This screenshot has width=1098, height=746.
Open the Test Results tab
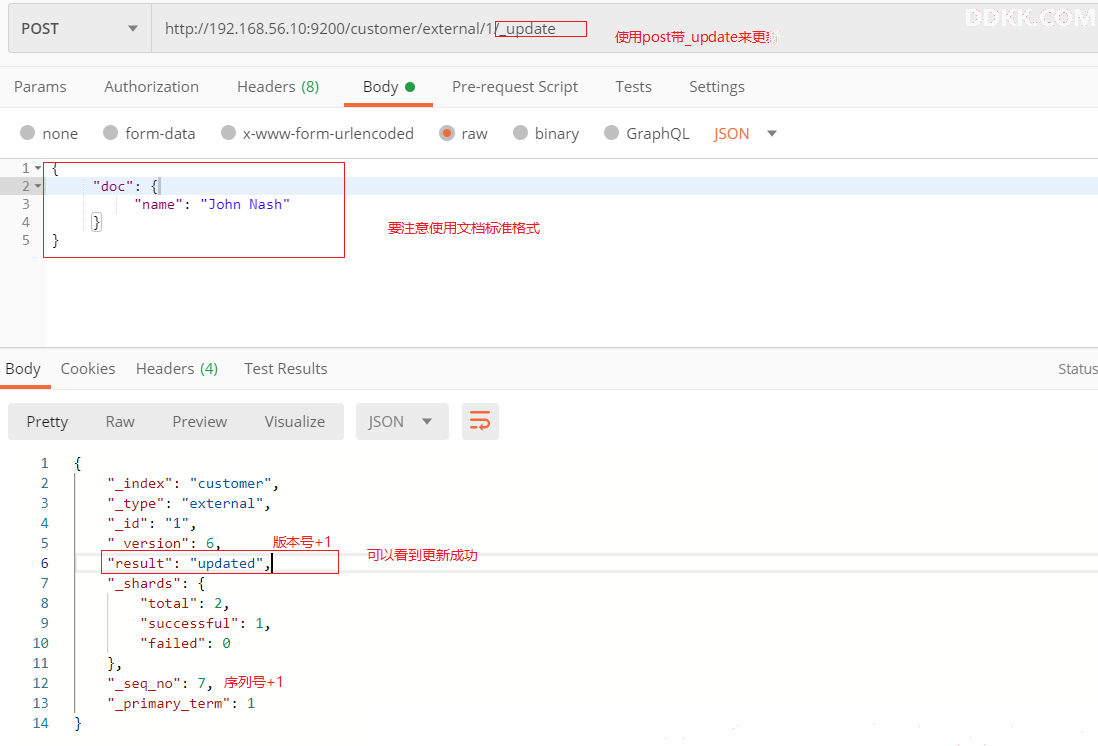(286, 369)
